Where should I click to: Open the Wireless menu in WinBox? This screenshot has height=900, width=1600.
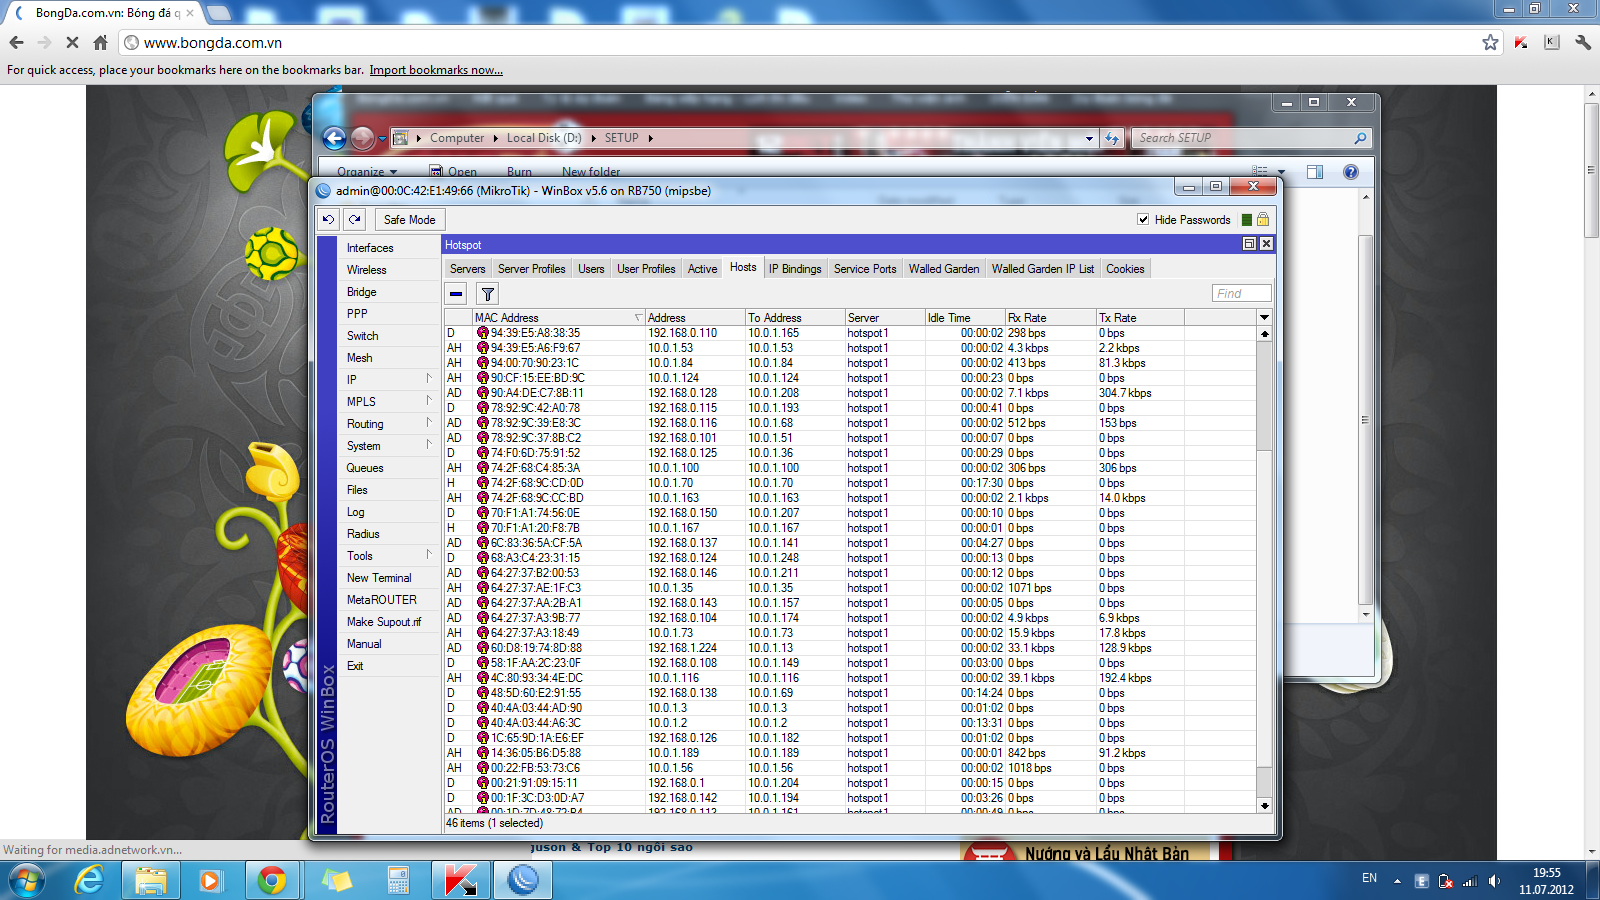point(389,270)
